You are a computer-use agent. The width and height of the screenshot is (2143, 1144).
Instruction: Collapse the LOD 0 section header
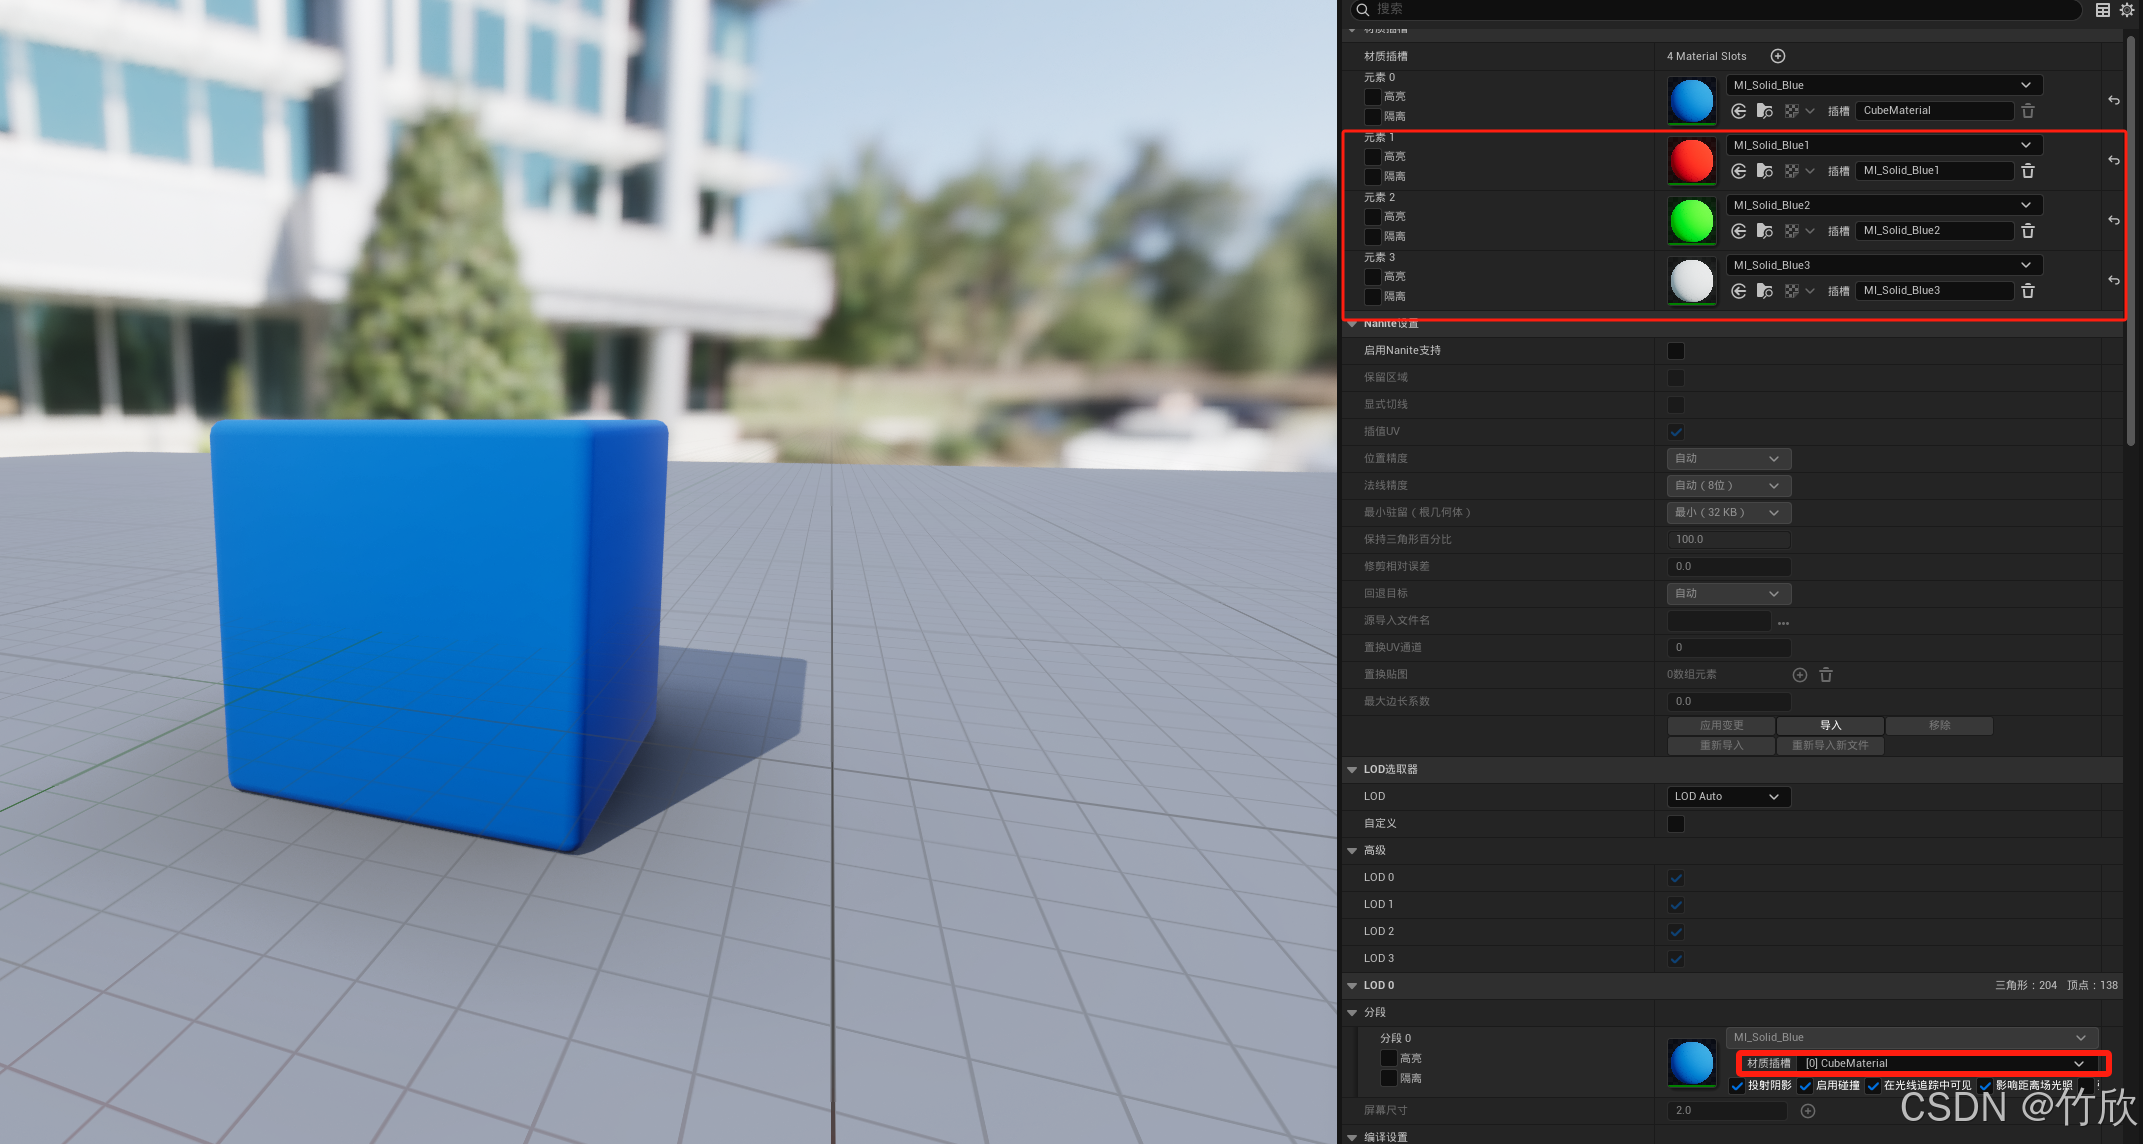click(x=1352, y=986)
